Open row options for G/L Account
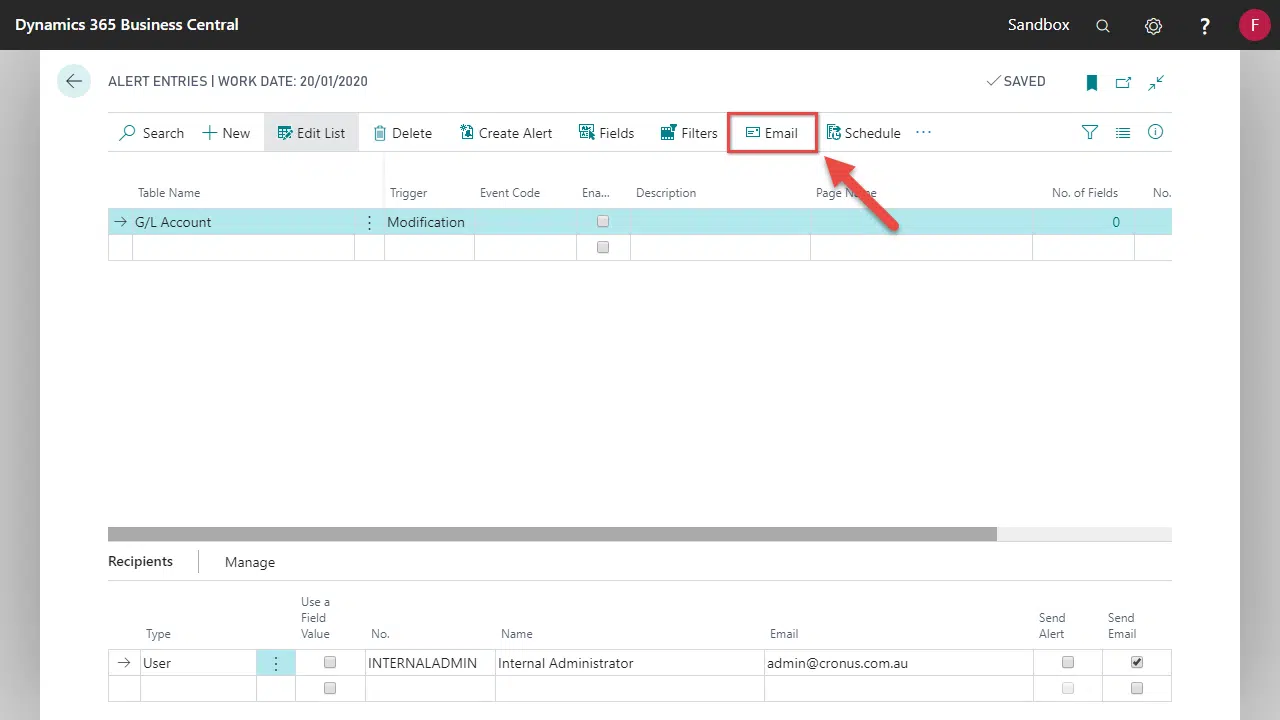Screen dimensions: 1280x720 pos(369,222)
